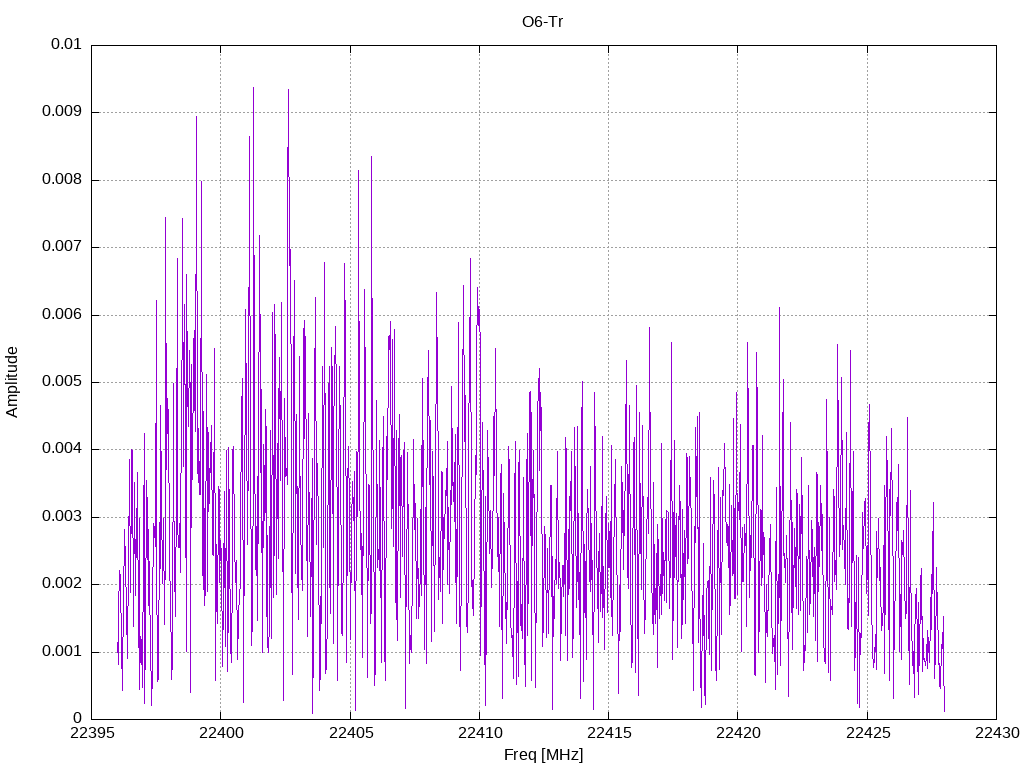Click the plot title O6-Tr
The height and width of the screenshot is (768, 1024).
[542, 22]
